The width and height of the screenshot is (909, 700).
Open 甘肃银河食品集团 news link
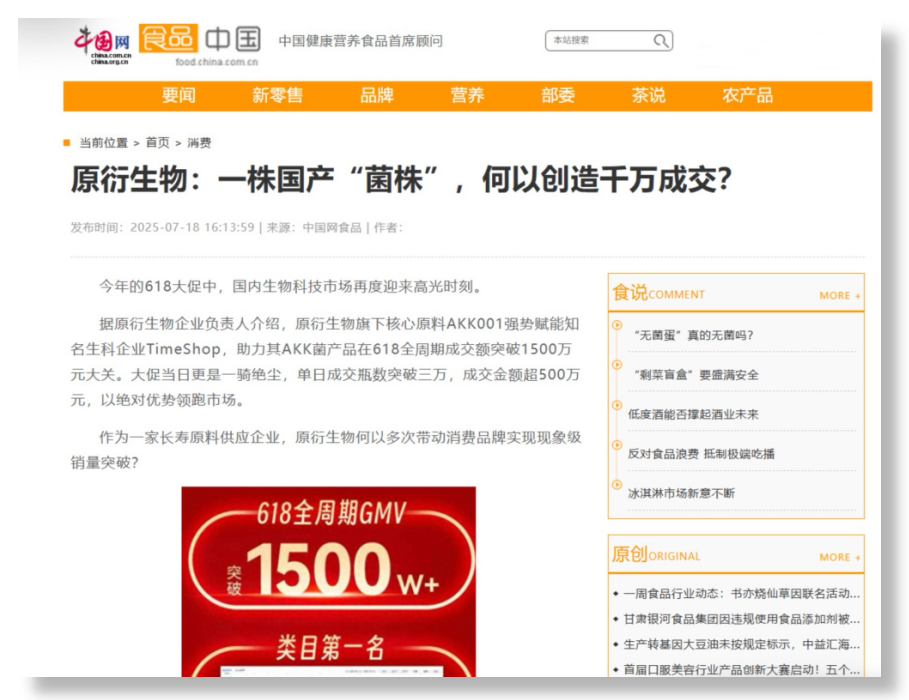(x=741, y=619)
